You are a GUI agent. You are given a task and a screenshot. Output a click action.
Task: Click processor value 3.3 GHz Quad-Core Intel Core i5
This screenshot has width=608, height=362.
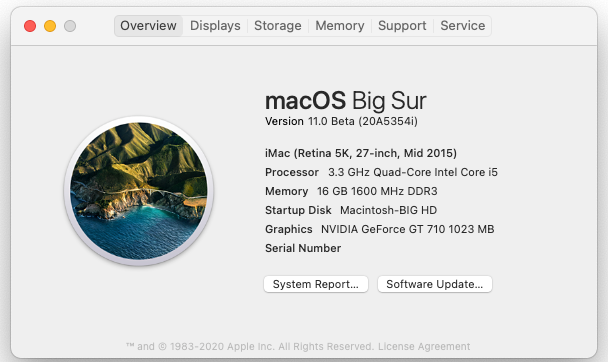click(x=413, y=172)
